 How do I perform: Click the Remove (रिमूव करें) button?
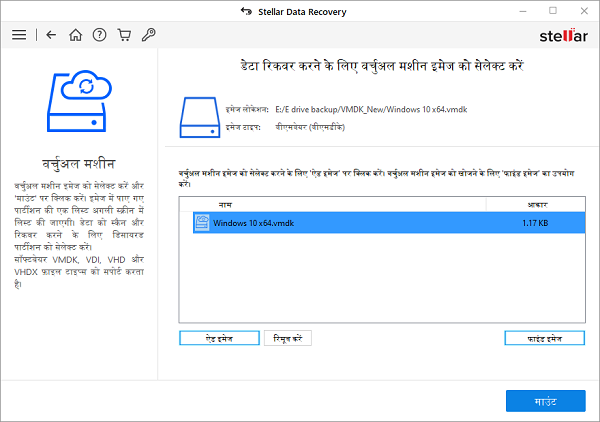tap(288, 338)
